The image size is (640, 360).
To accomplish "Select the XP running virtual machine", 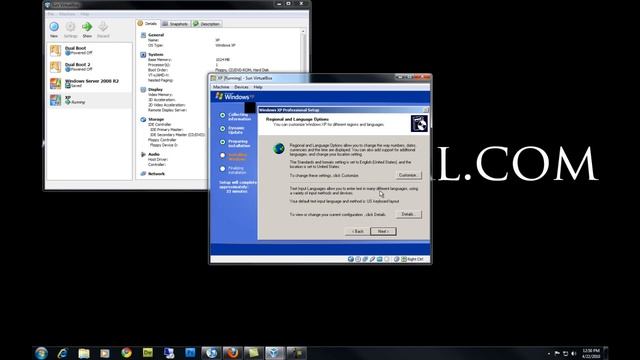I will pos(89,100).
